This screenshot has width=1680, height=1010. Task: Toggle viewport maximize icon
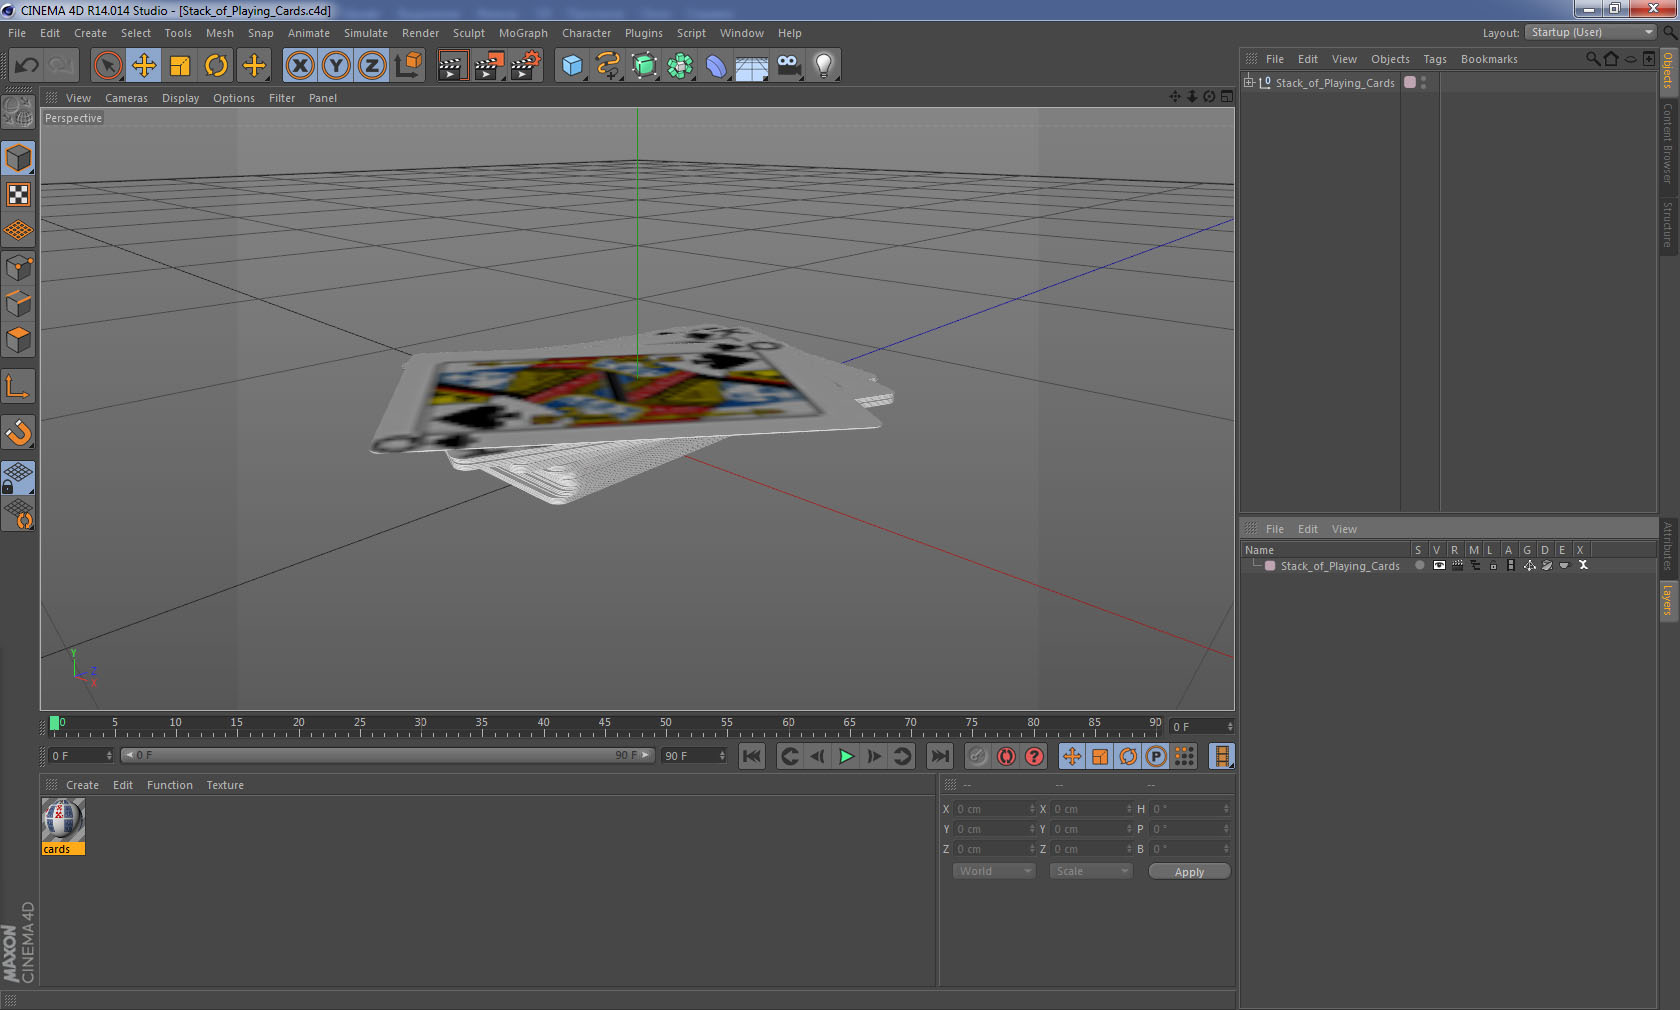tap(1227, 97)
